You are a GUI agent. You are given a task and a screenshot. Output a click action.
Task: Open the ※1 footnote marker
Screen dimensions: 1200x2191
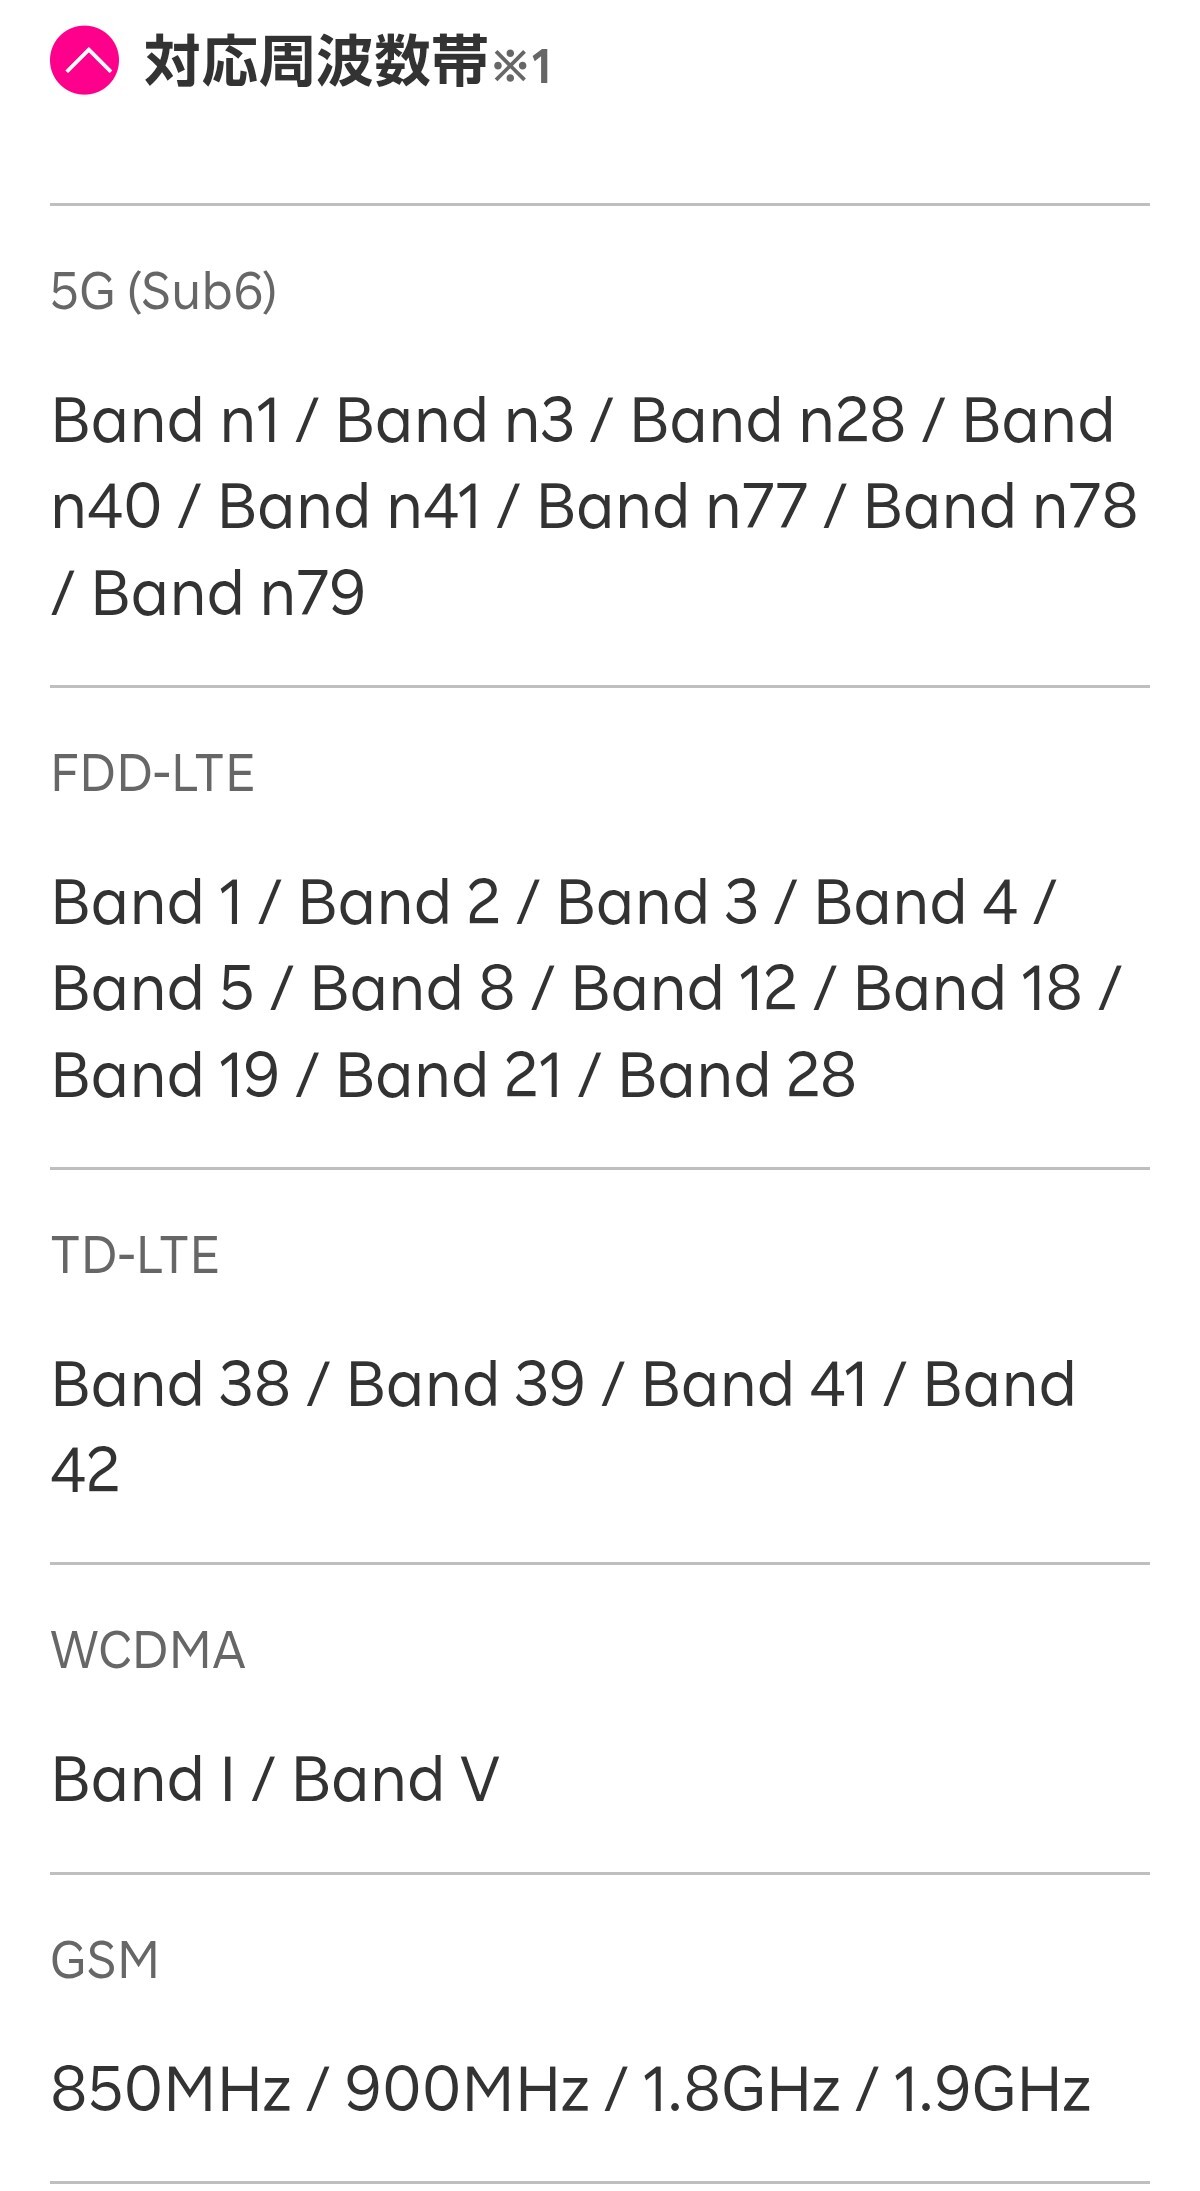click(522, 67)
